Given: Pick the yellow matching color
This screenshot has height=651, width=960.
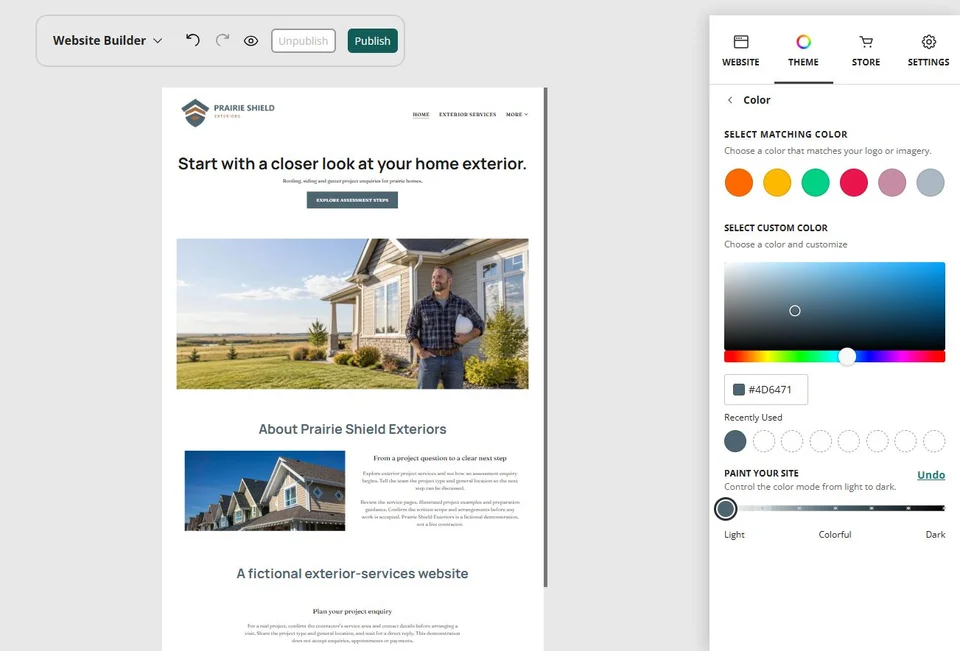Looking at the screenshot, I should (777, 183).
